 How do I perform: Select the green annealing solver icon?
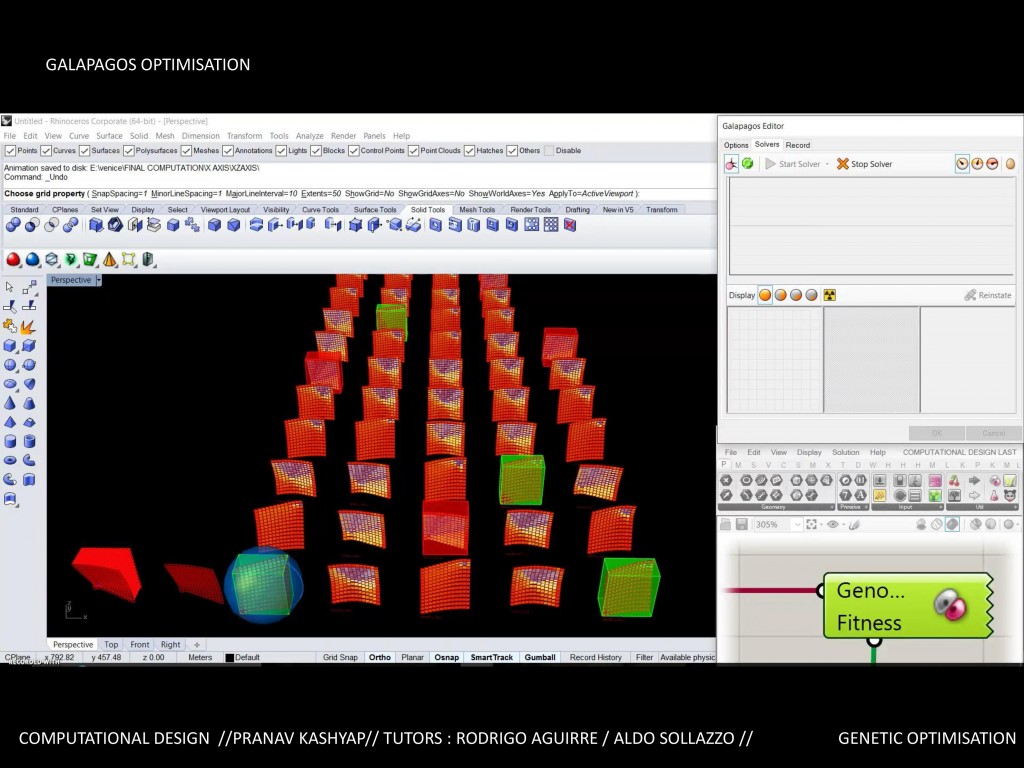747,164
